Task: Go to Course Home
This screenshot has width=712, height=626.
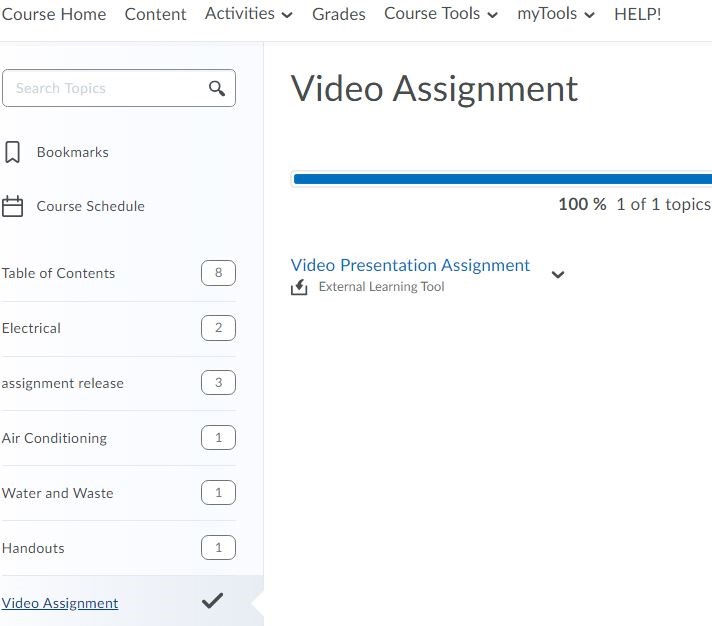Action: [x=54, y=14]
